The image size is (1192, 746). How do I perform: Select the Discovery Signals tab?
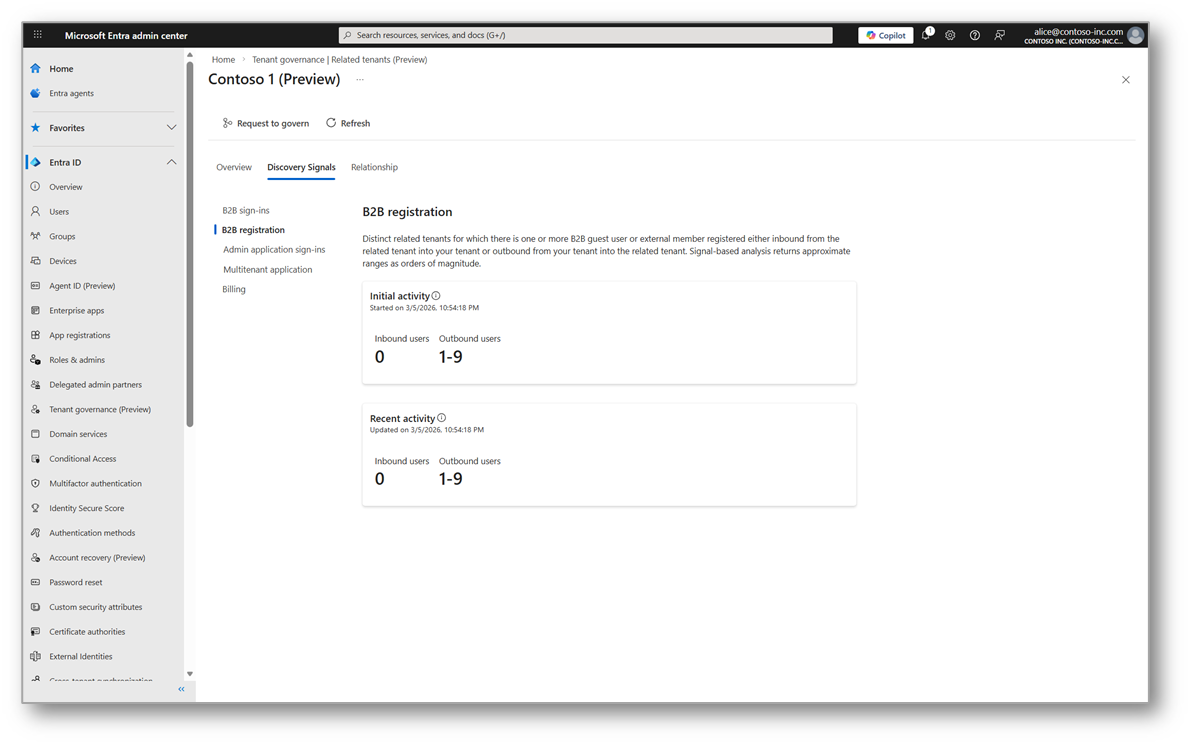[301, 167]
